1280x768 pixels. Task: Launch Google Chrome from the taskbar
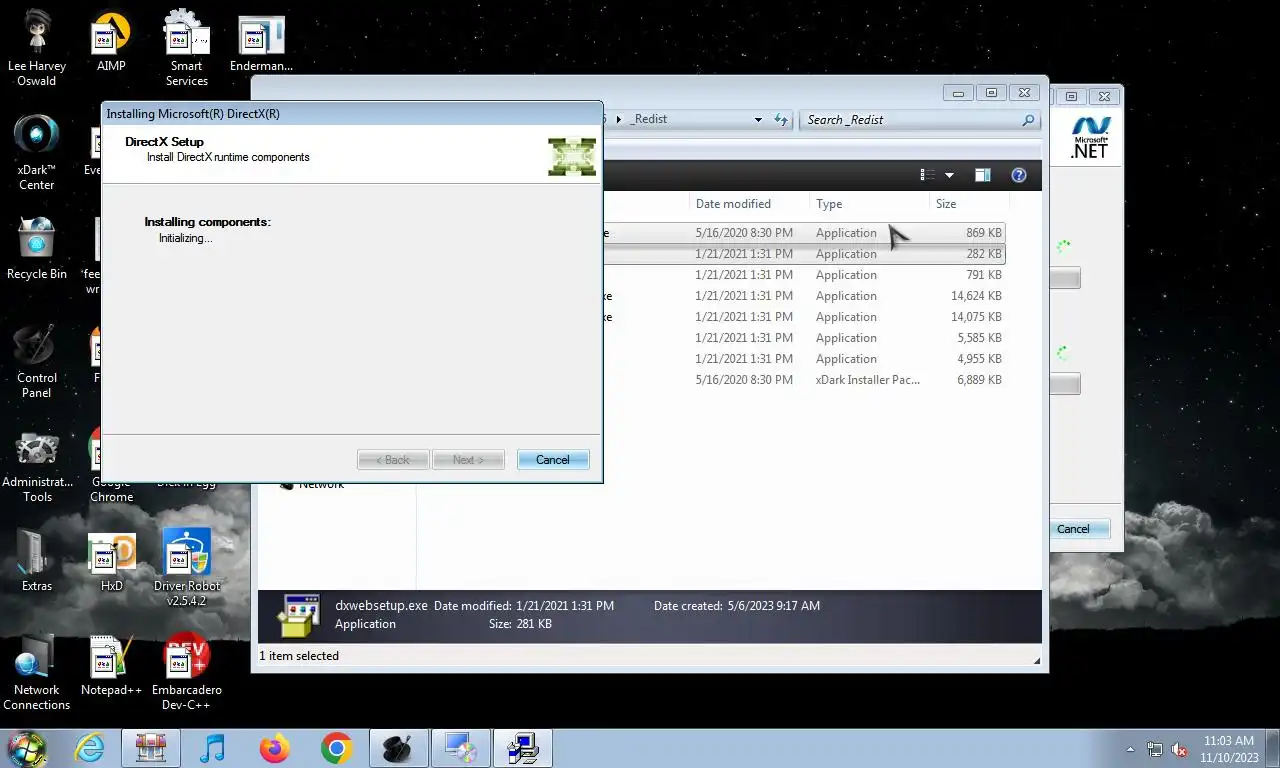[336, 748]
